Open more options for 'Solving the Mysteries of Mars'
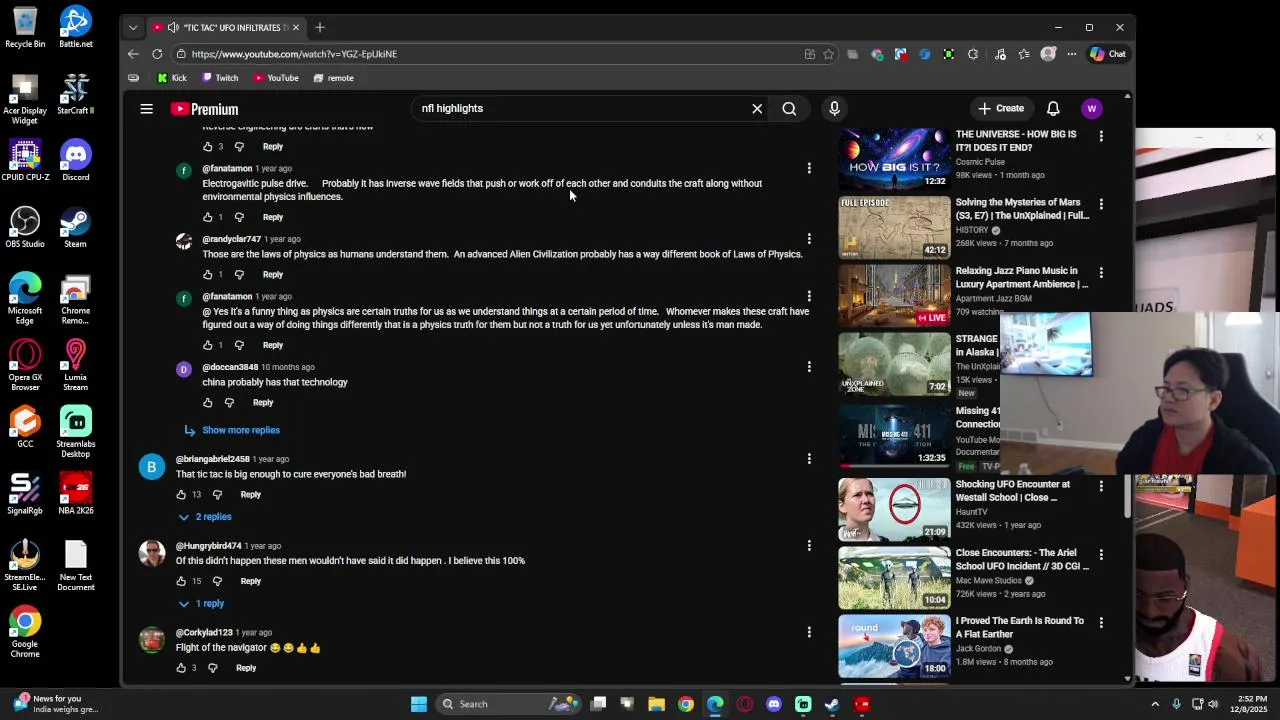This screenshot has height=720, width=1280. pyautogui.click(x=1101, y=204)
